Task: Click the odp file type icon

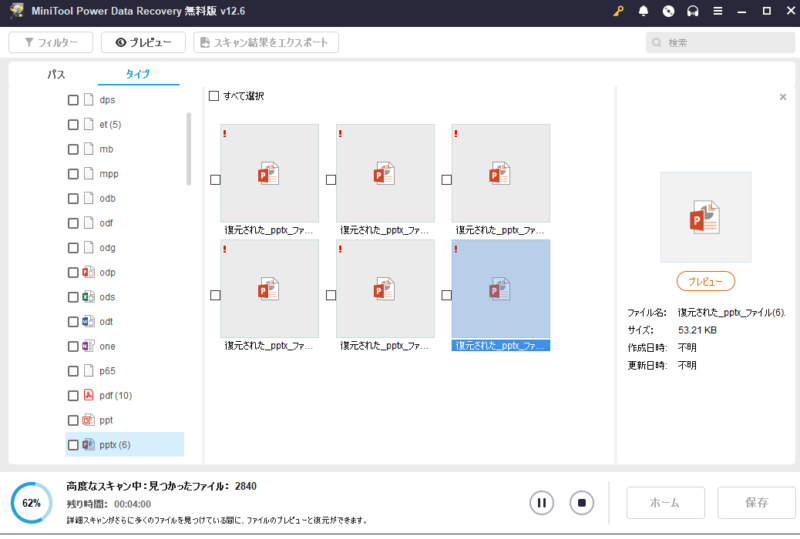Action: 89,272
